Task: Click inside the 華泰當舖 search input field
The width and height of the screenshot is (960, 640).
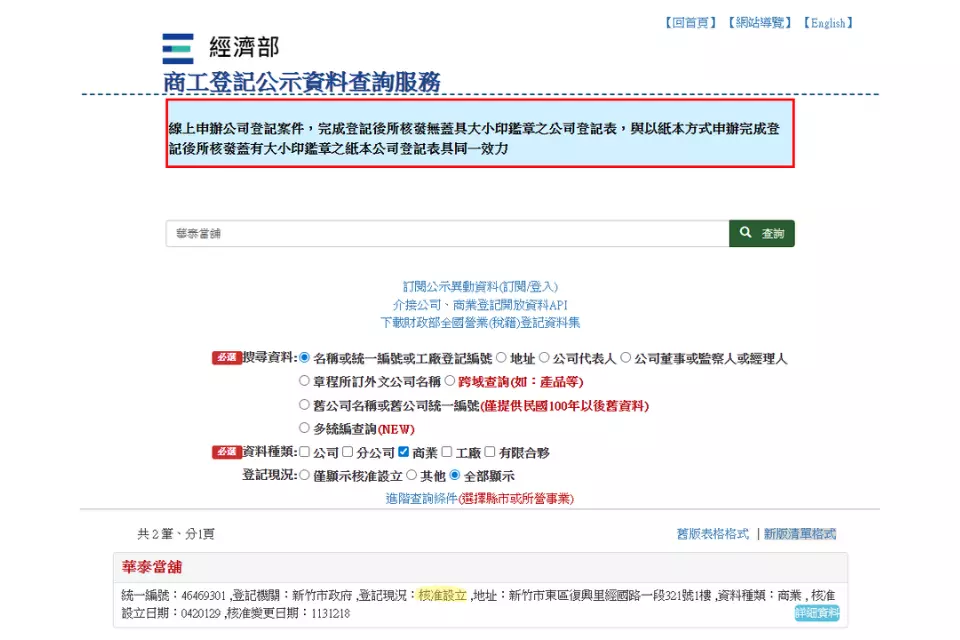Action: point(400,232)
